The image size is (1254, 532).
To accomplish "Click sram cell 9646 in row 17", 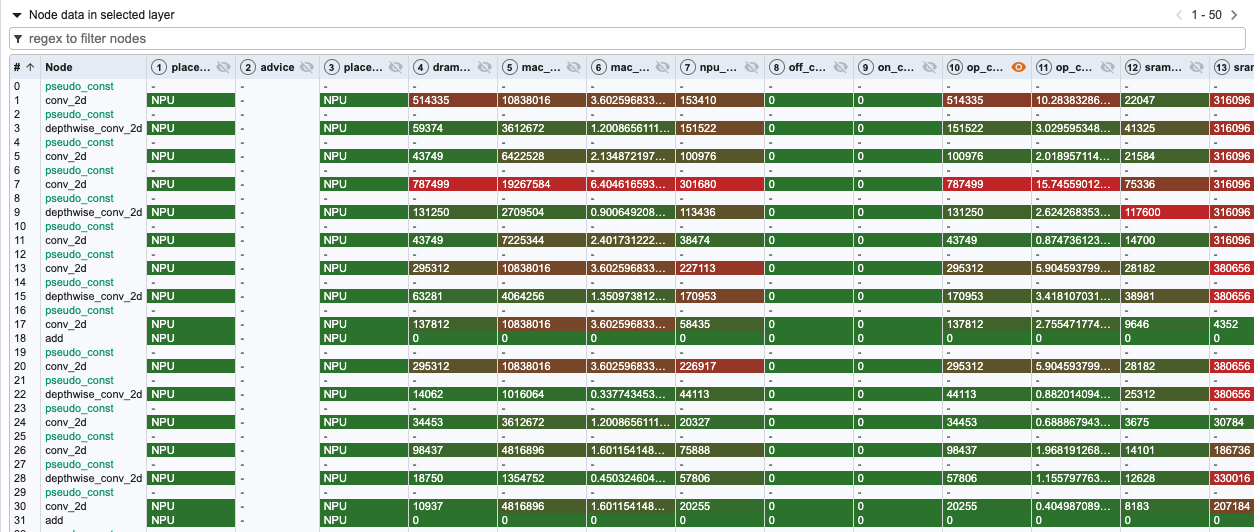I will coord(1166,324).
